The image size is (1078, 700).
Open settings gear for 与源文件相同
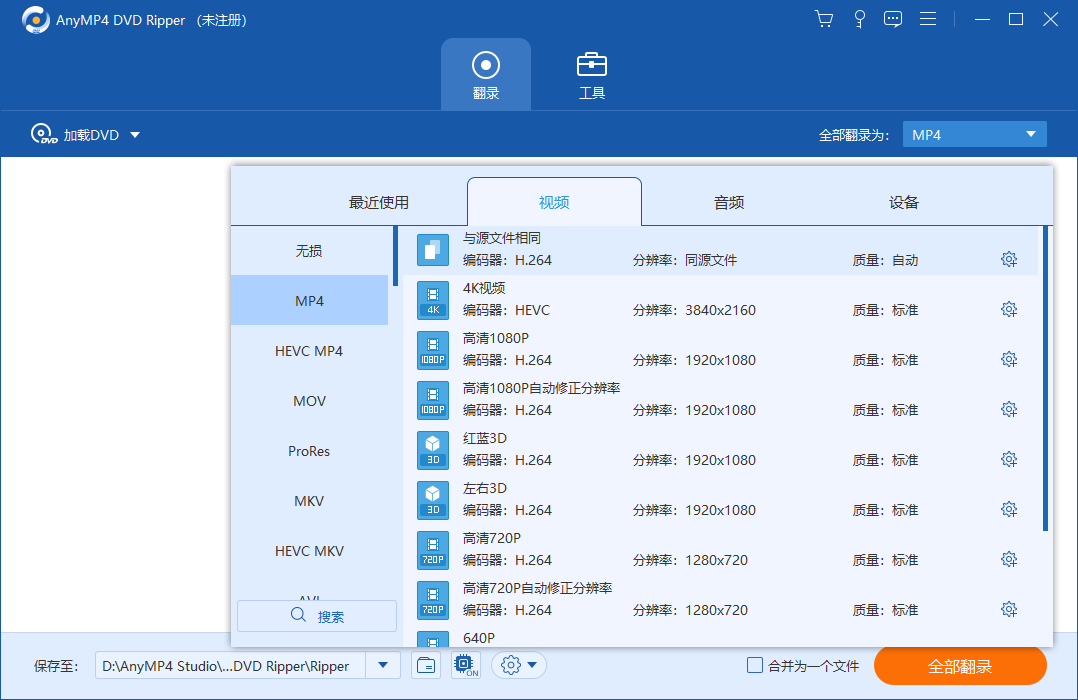tap(1009, 259)
